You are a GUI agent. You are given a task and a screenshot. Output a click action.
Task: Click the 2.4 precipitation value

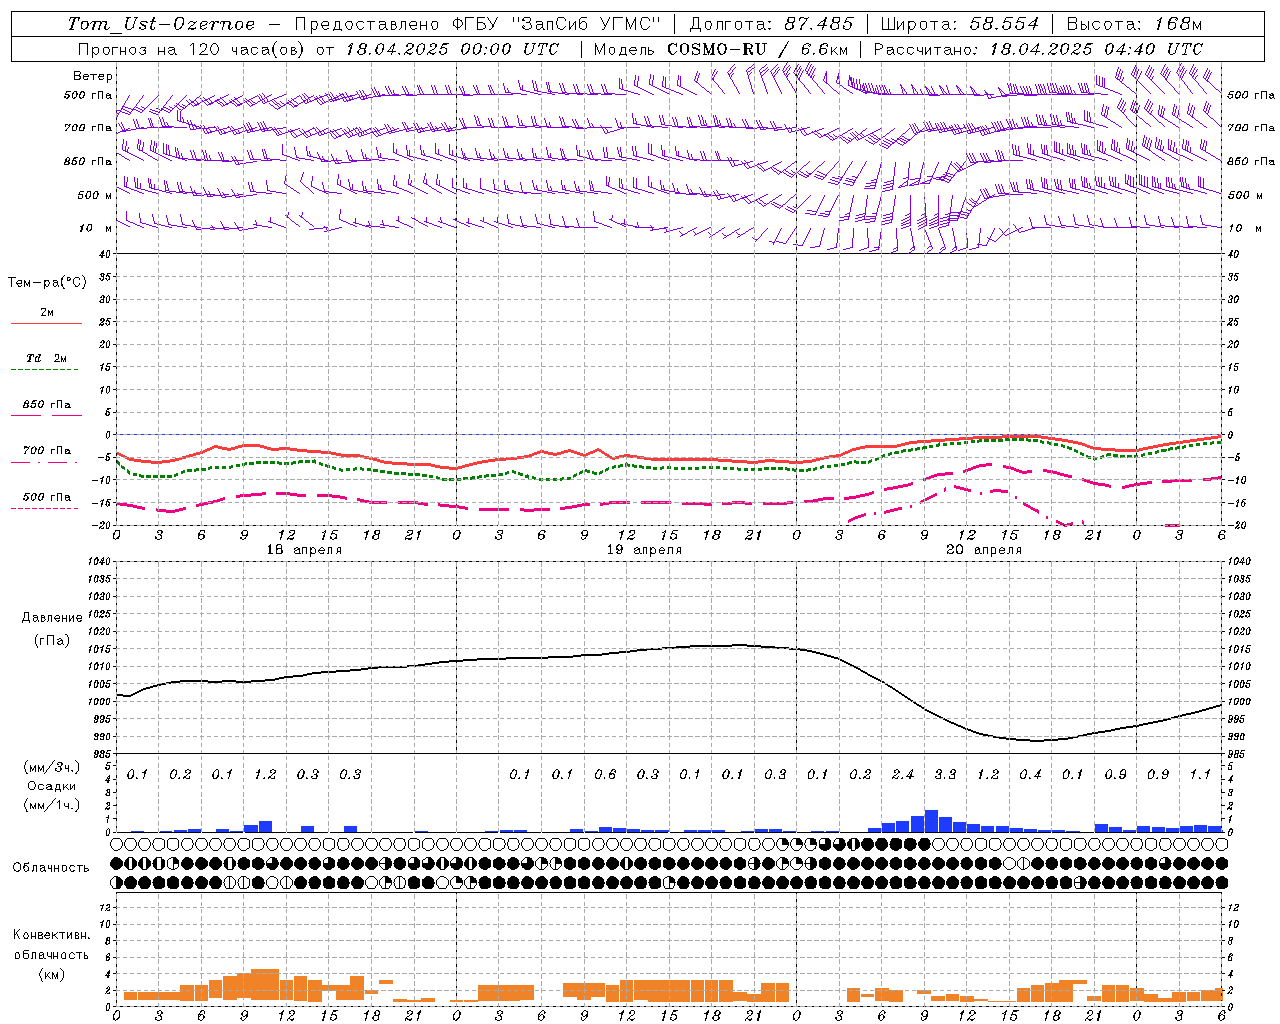point(903,775)
